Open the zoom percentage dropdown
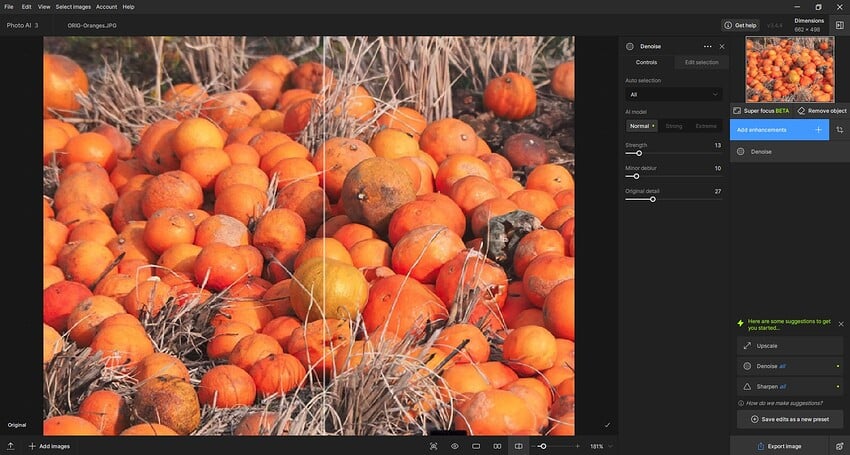This screenshot has width=850, height=455. [x=601, y=446]
